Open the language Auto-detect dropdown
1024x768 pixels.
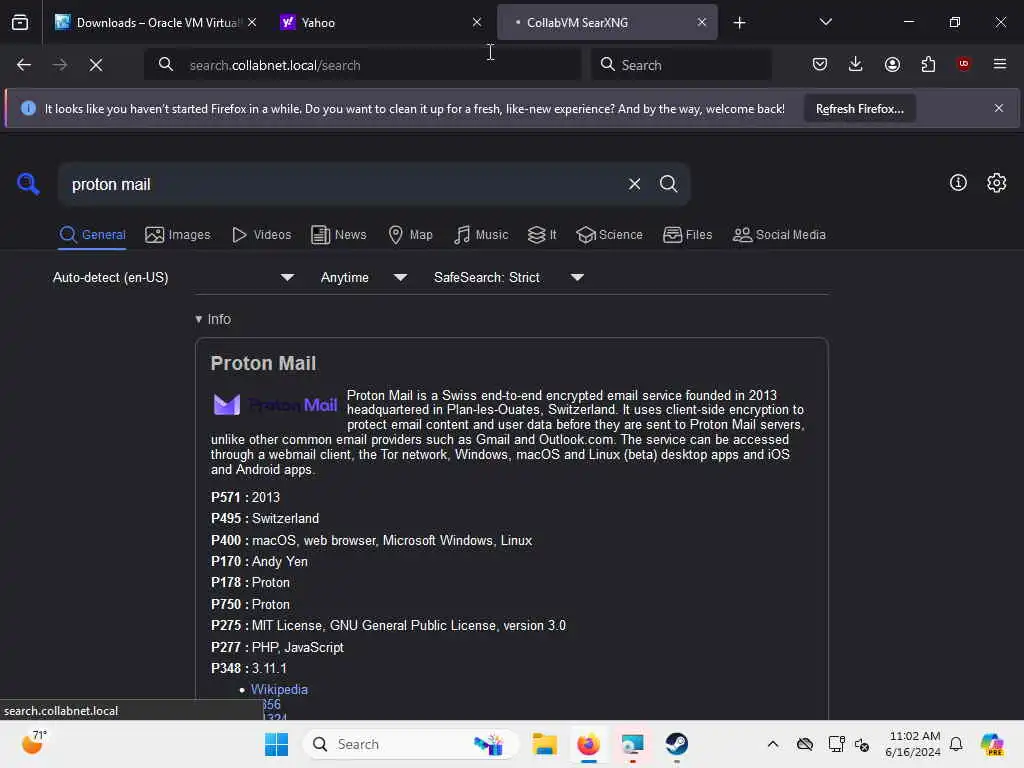[174, 278]
